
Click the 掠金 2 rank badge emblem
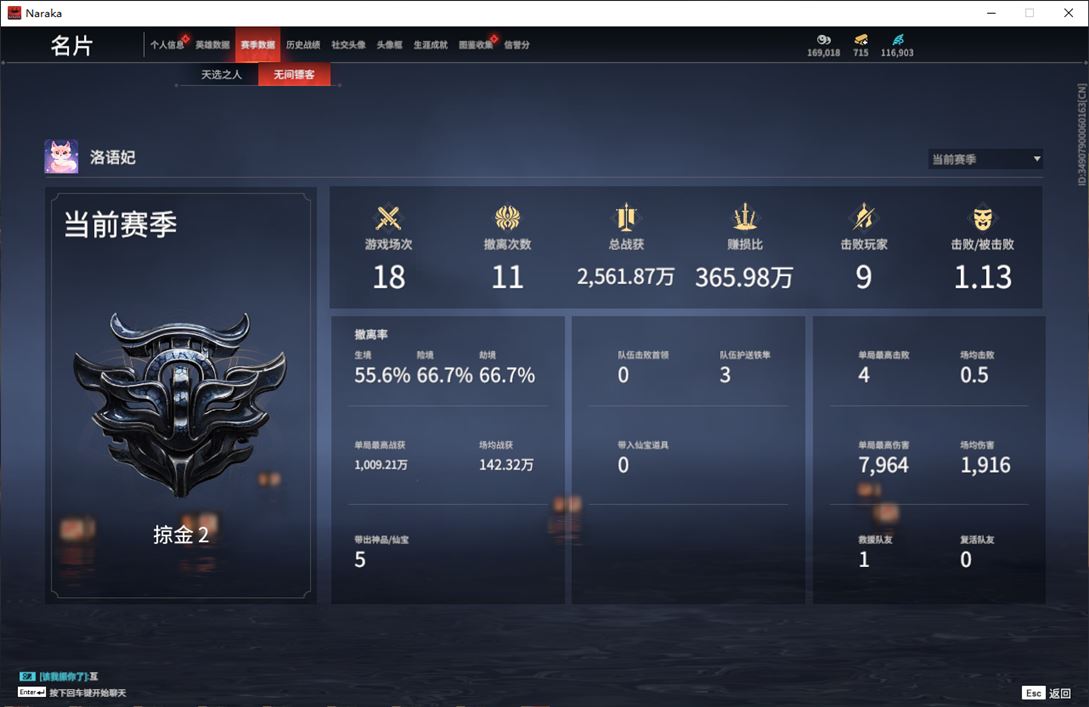tap(181, 404)
